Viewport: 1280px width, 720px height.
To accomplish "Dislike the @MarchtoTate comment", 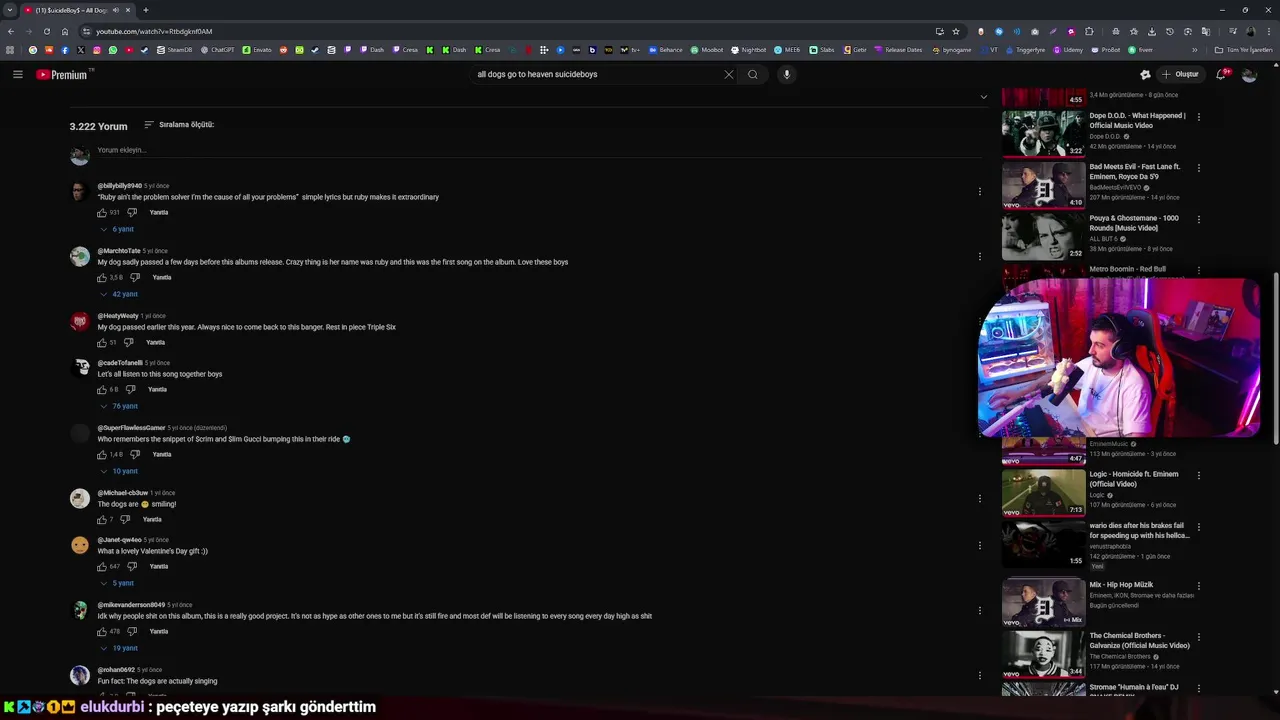I will 135,277.
